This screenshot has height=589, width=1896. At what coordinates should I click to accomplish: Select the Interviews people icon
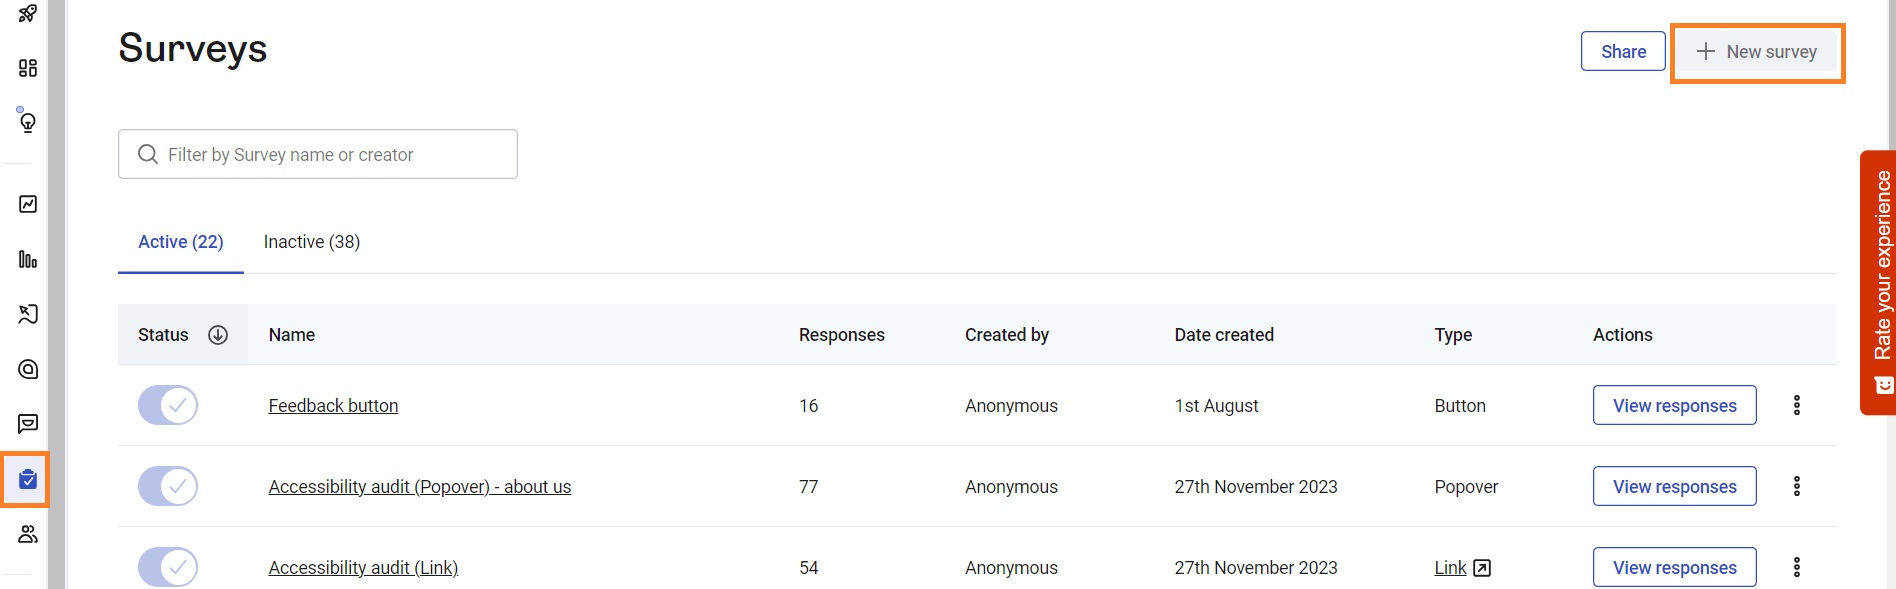pyautogui.click(x=27, y=533)
